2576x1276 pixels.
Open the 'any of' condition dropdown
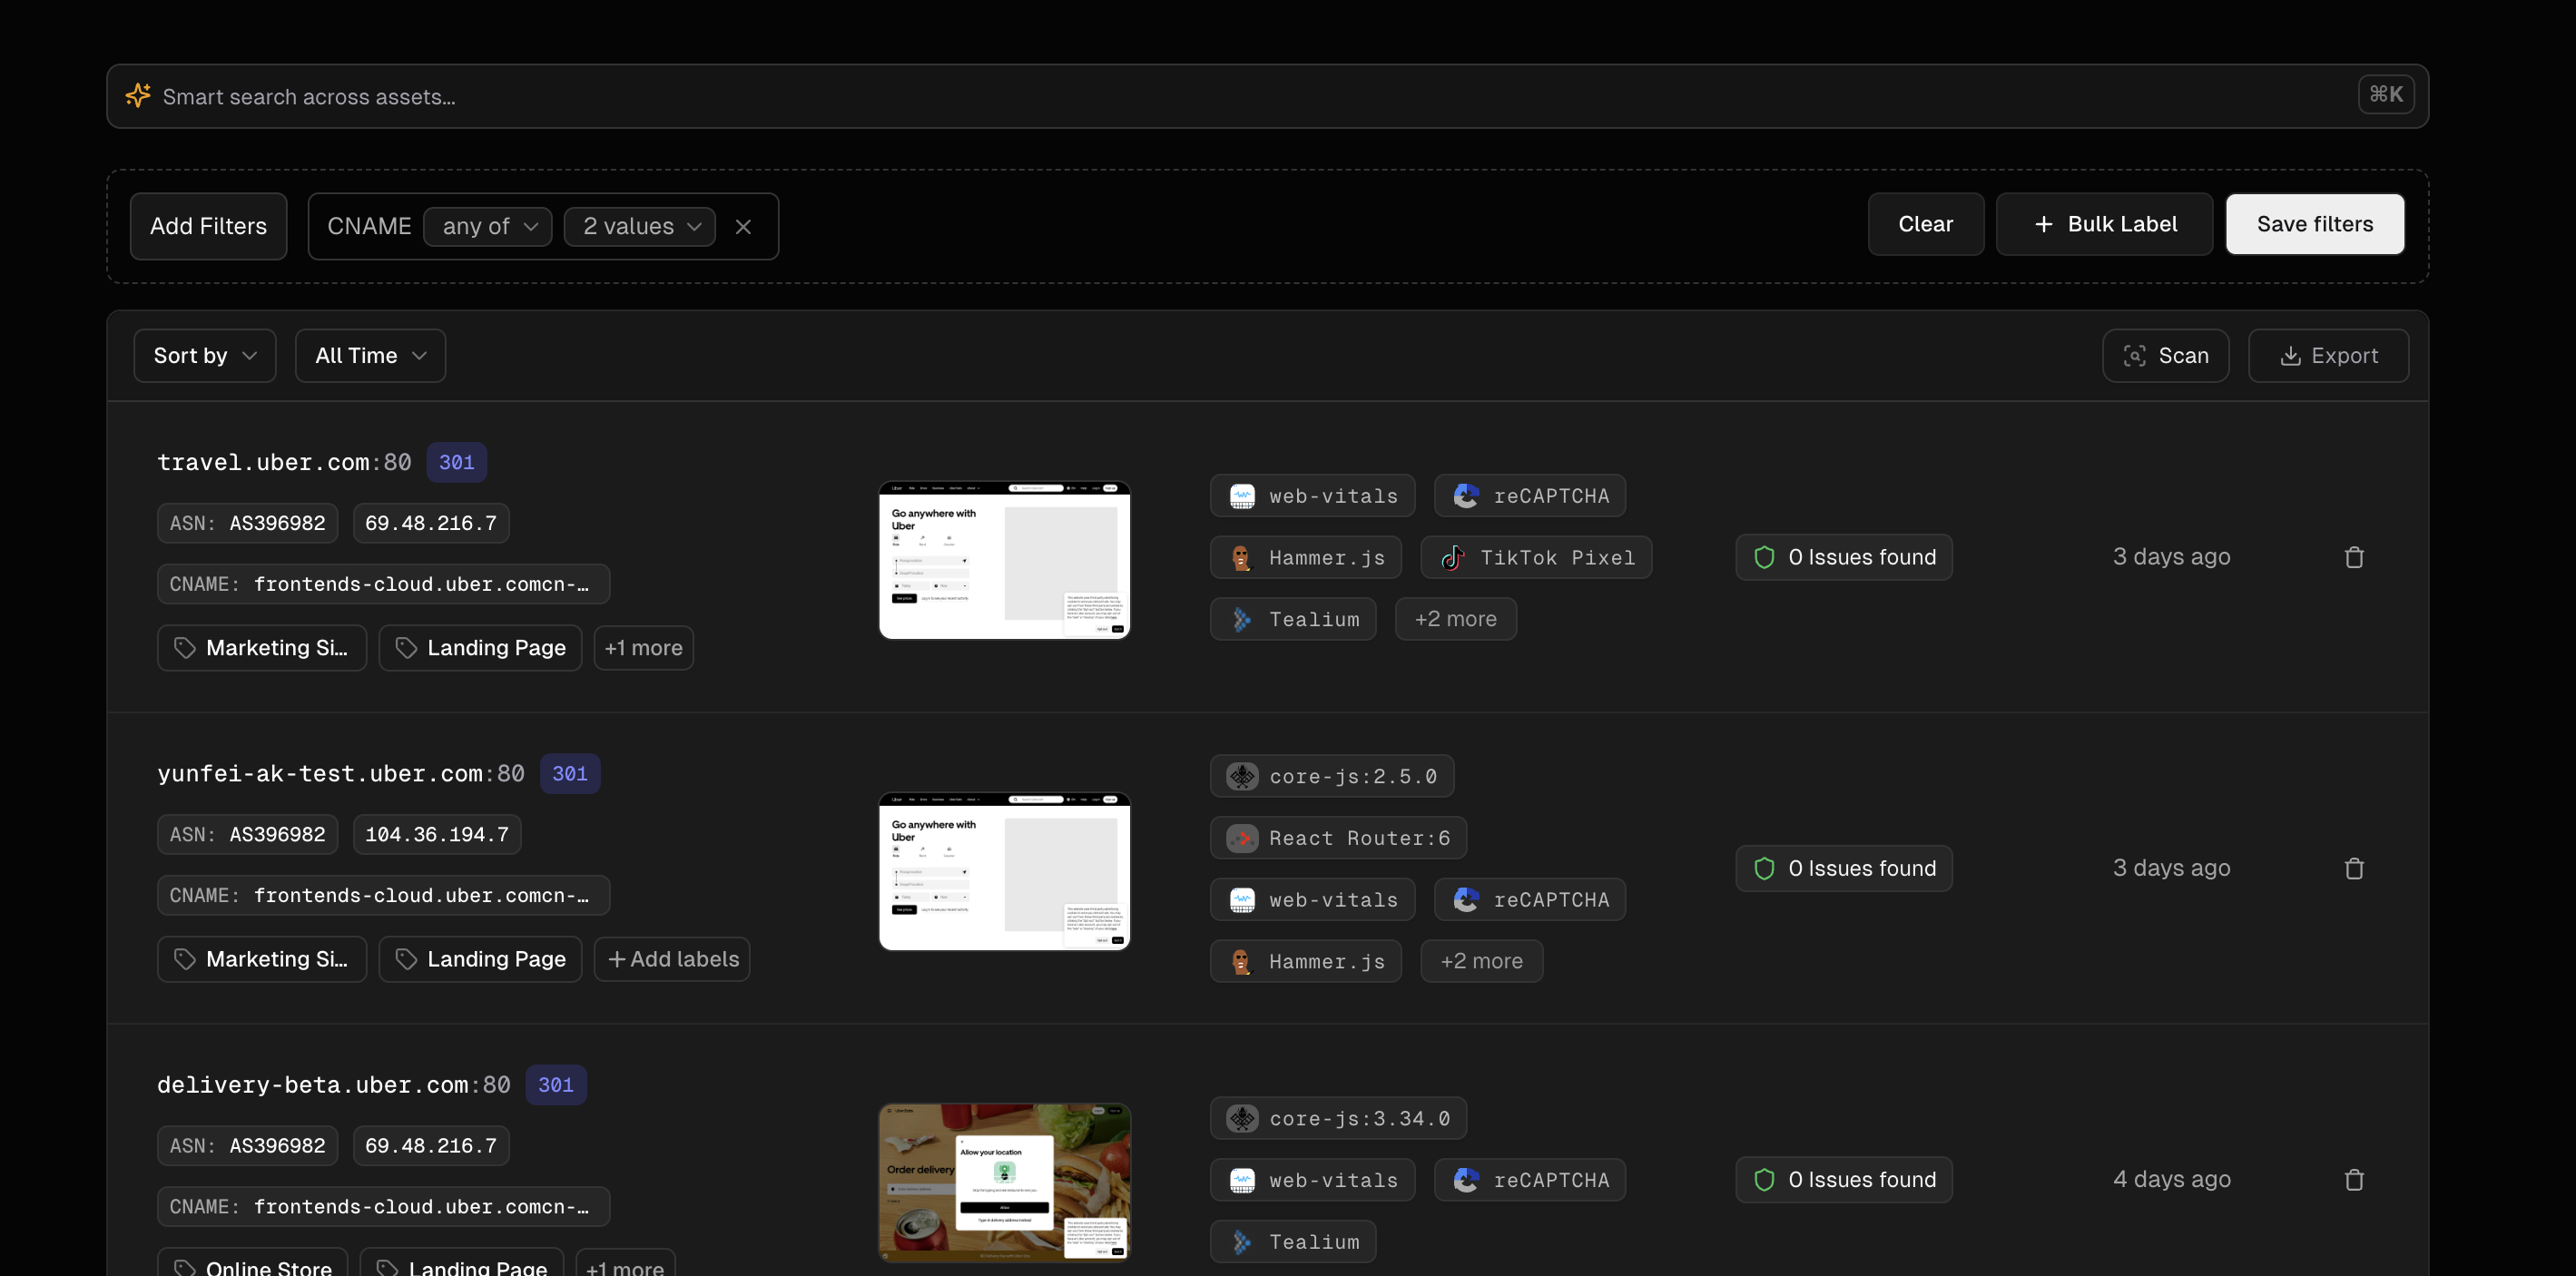click(x=487, y=226)
